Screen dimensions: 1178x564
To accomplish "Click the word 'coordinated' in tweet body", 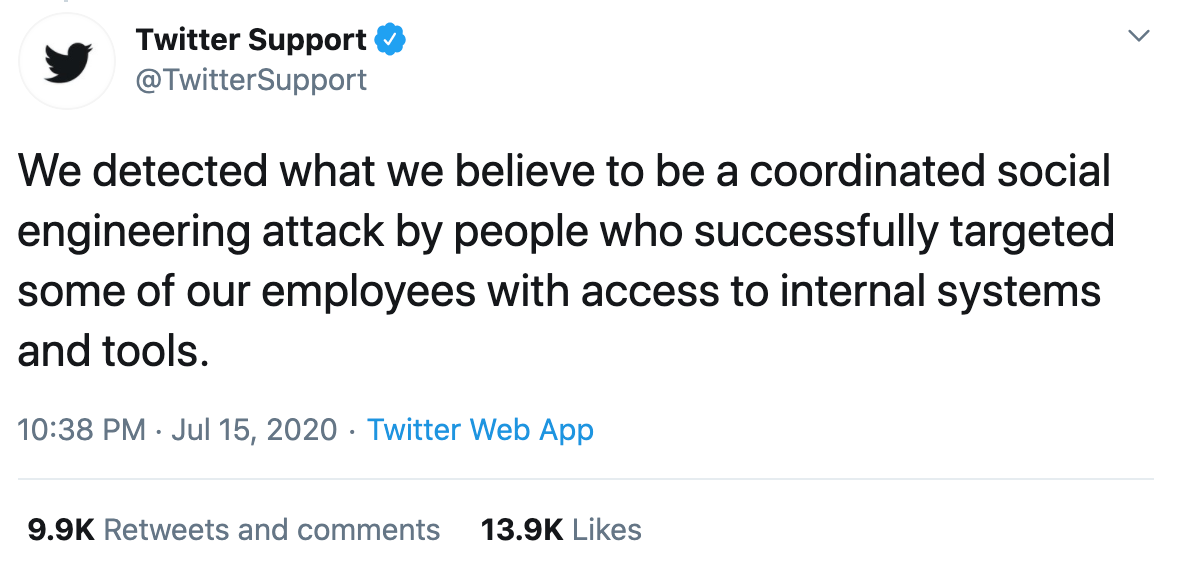I will pyautogui.click(x=867, y=171).
